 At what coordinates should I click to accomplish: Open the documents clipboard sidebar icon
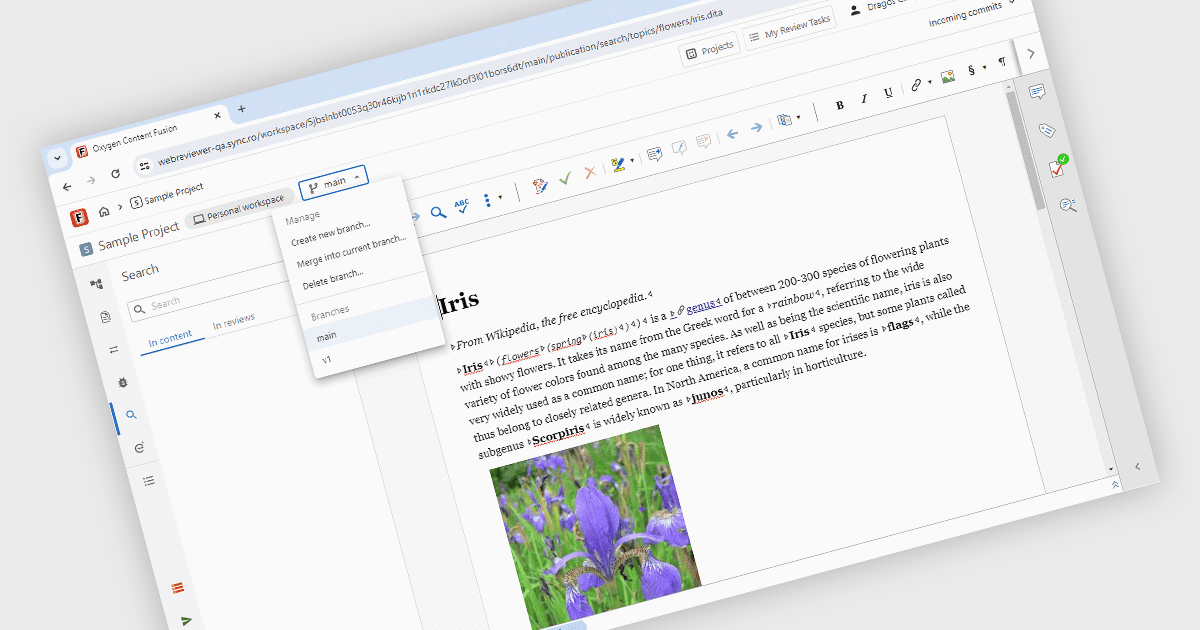point(105,317)
